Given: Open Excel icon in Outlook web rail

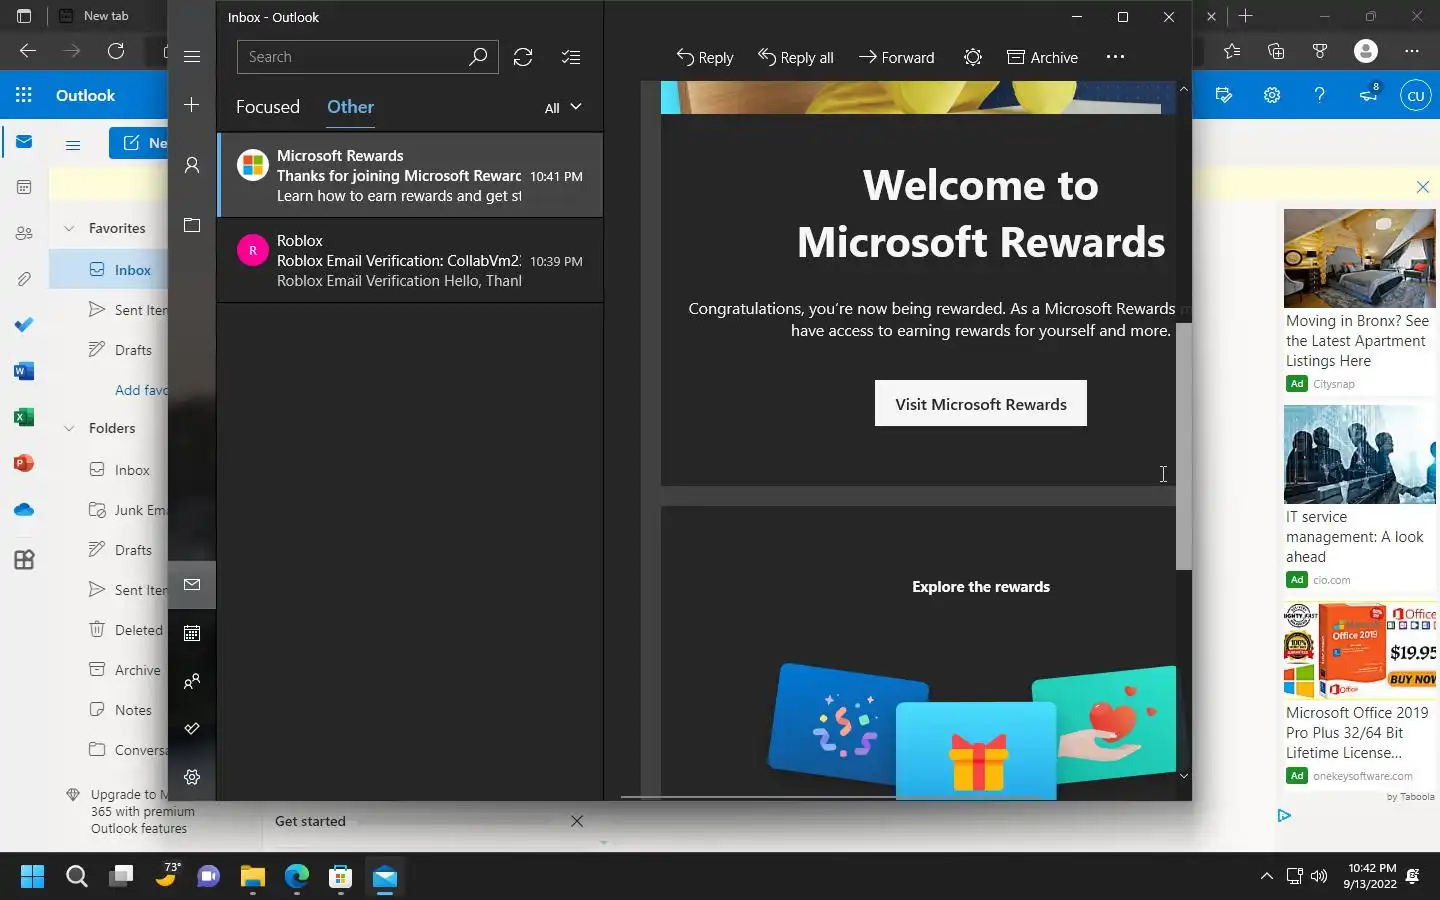Looking at the screenshot, I should tap(24, 417).
